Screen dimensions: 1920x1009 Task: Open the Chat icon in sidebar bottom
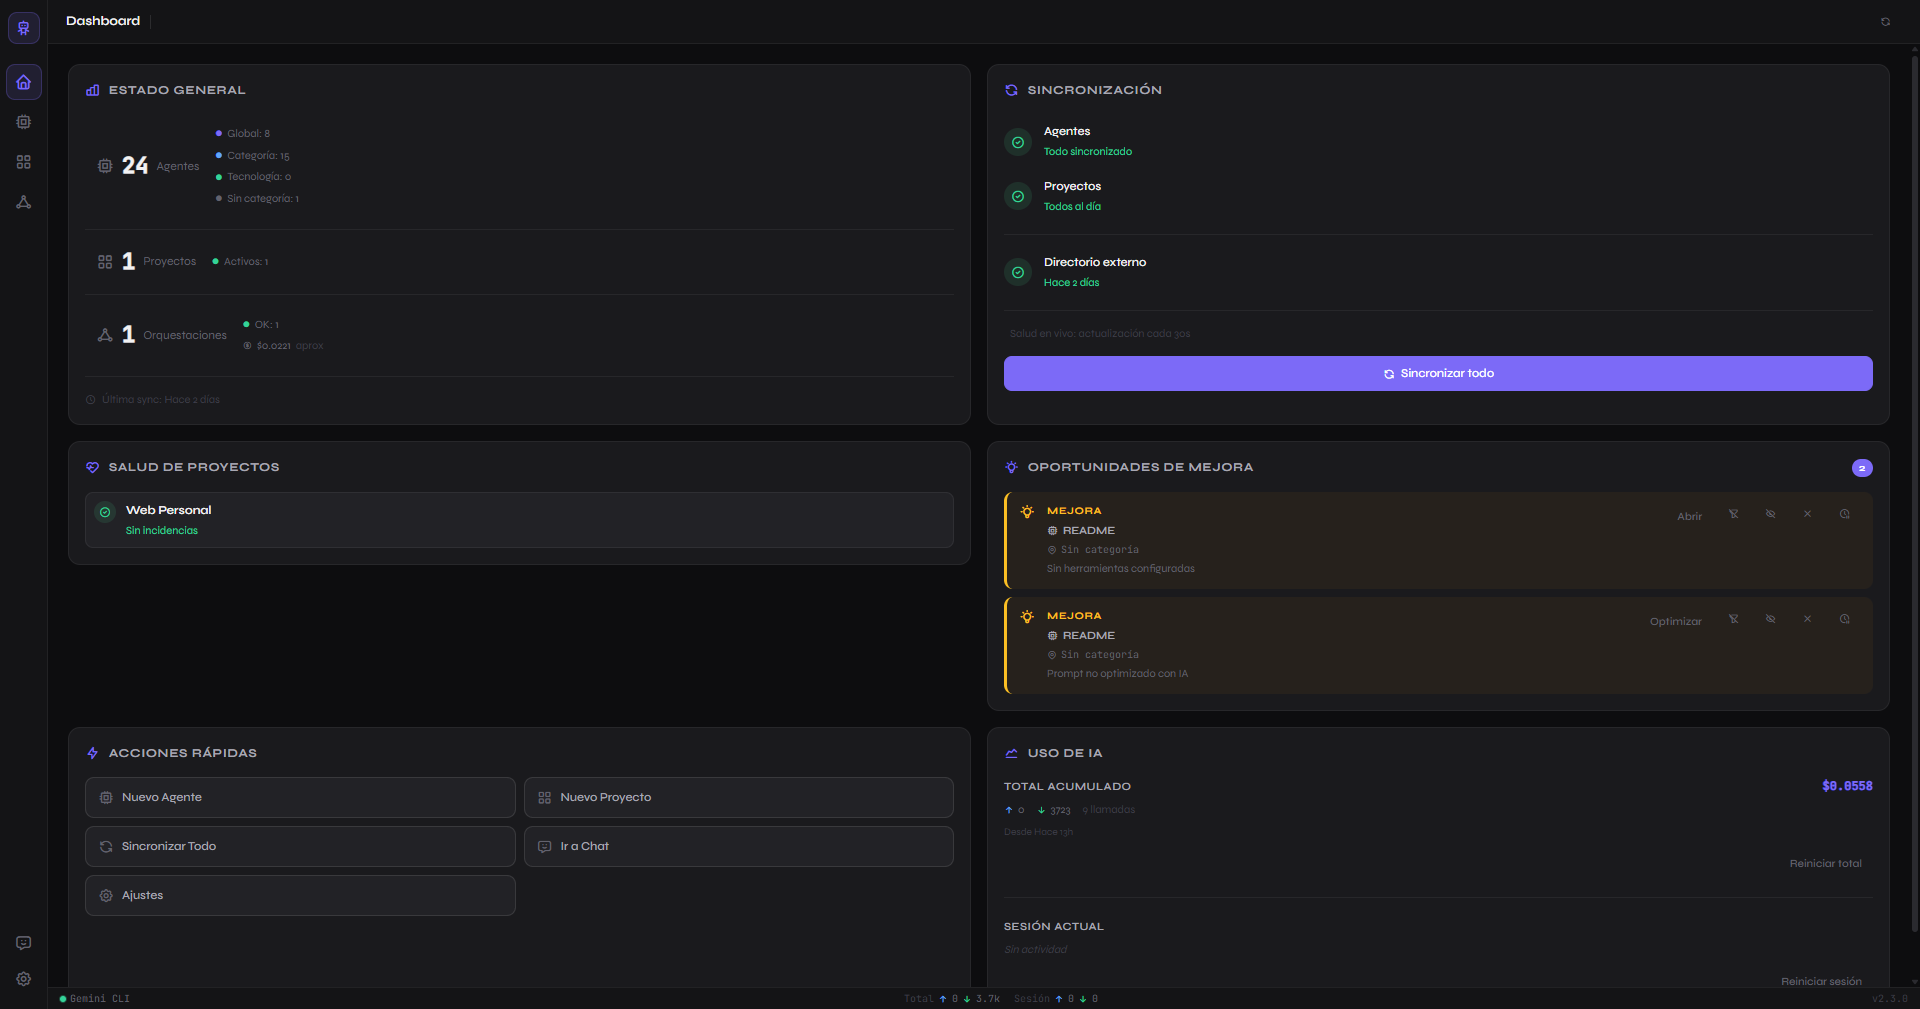click(24, 943)
